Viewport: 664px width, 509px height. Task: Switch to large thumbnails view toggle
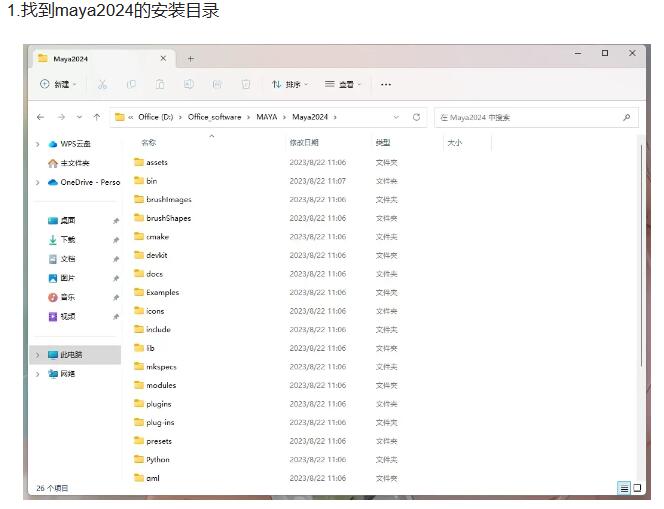coord(637,488)
